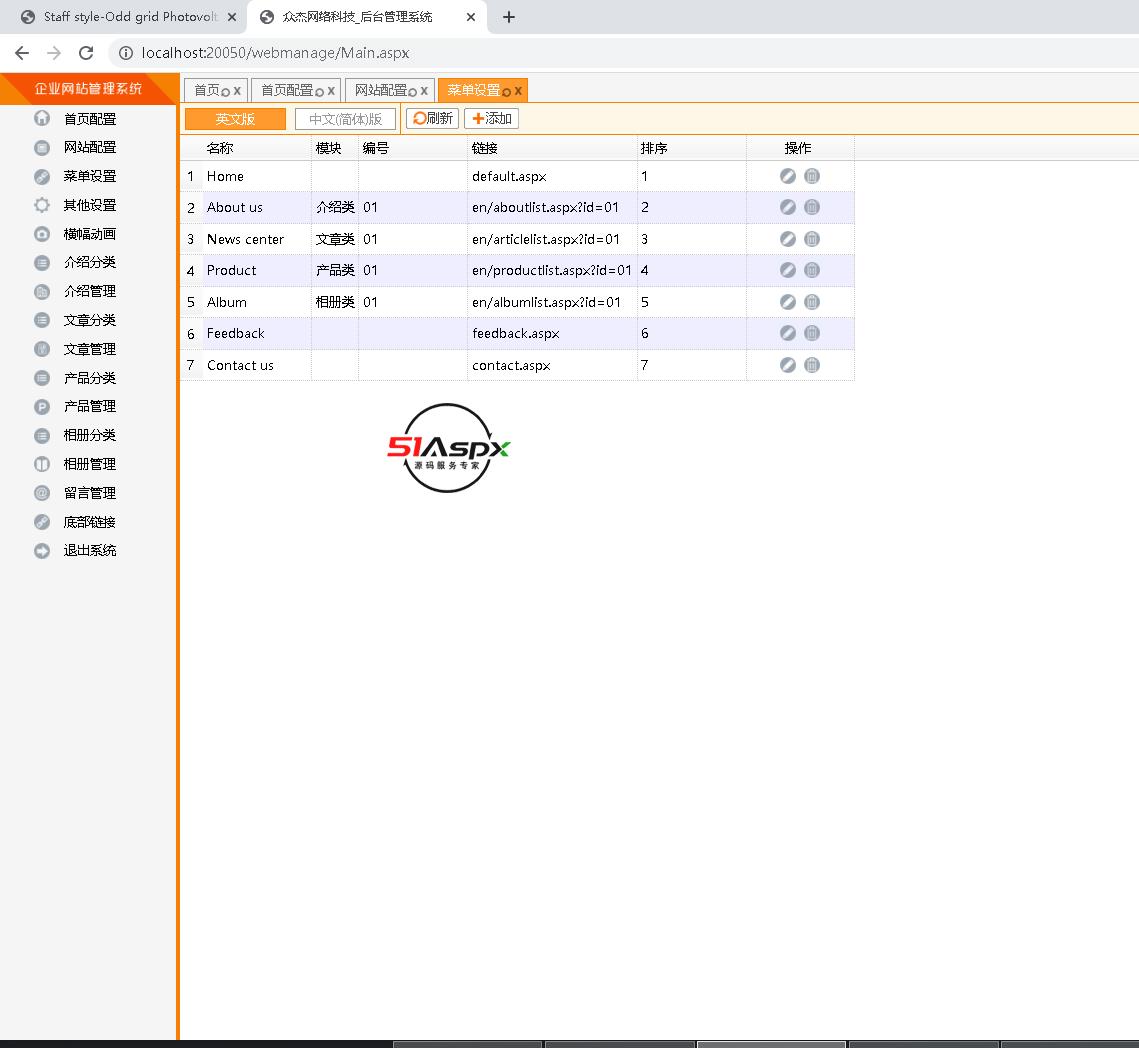Open 产品管理 in the sidebar
This screenshot has height=1048, width=1139.
coord(89,406)
